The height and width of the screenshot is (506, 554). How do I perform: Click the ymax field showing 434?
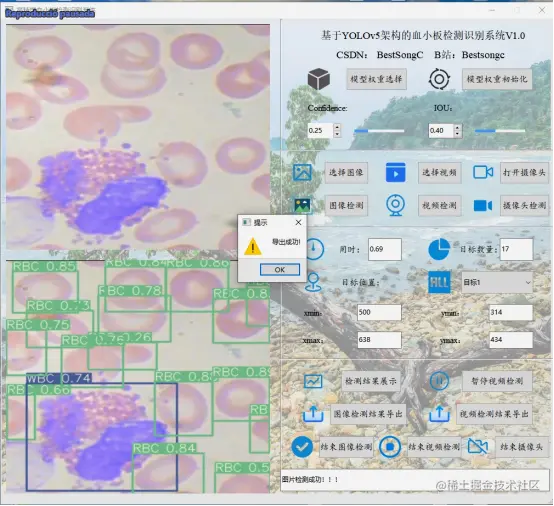pos(511,340)
